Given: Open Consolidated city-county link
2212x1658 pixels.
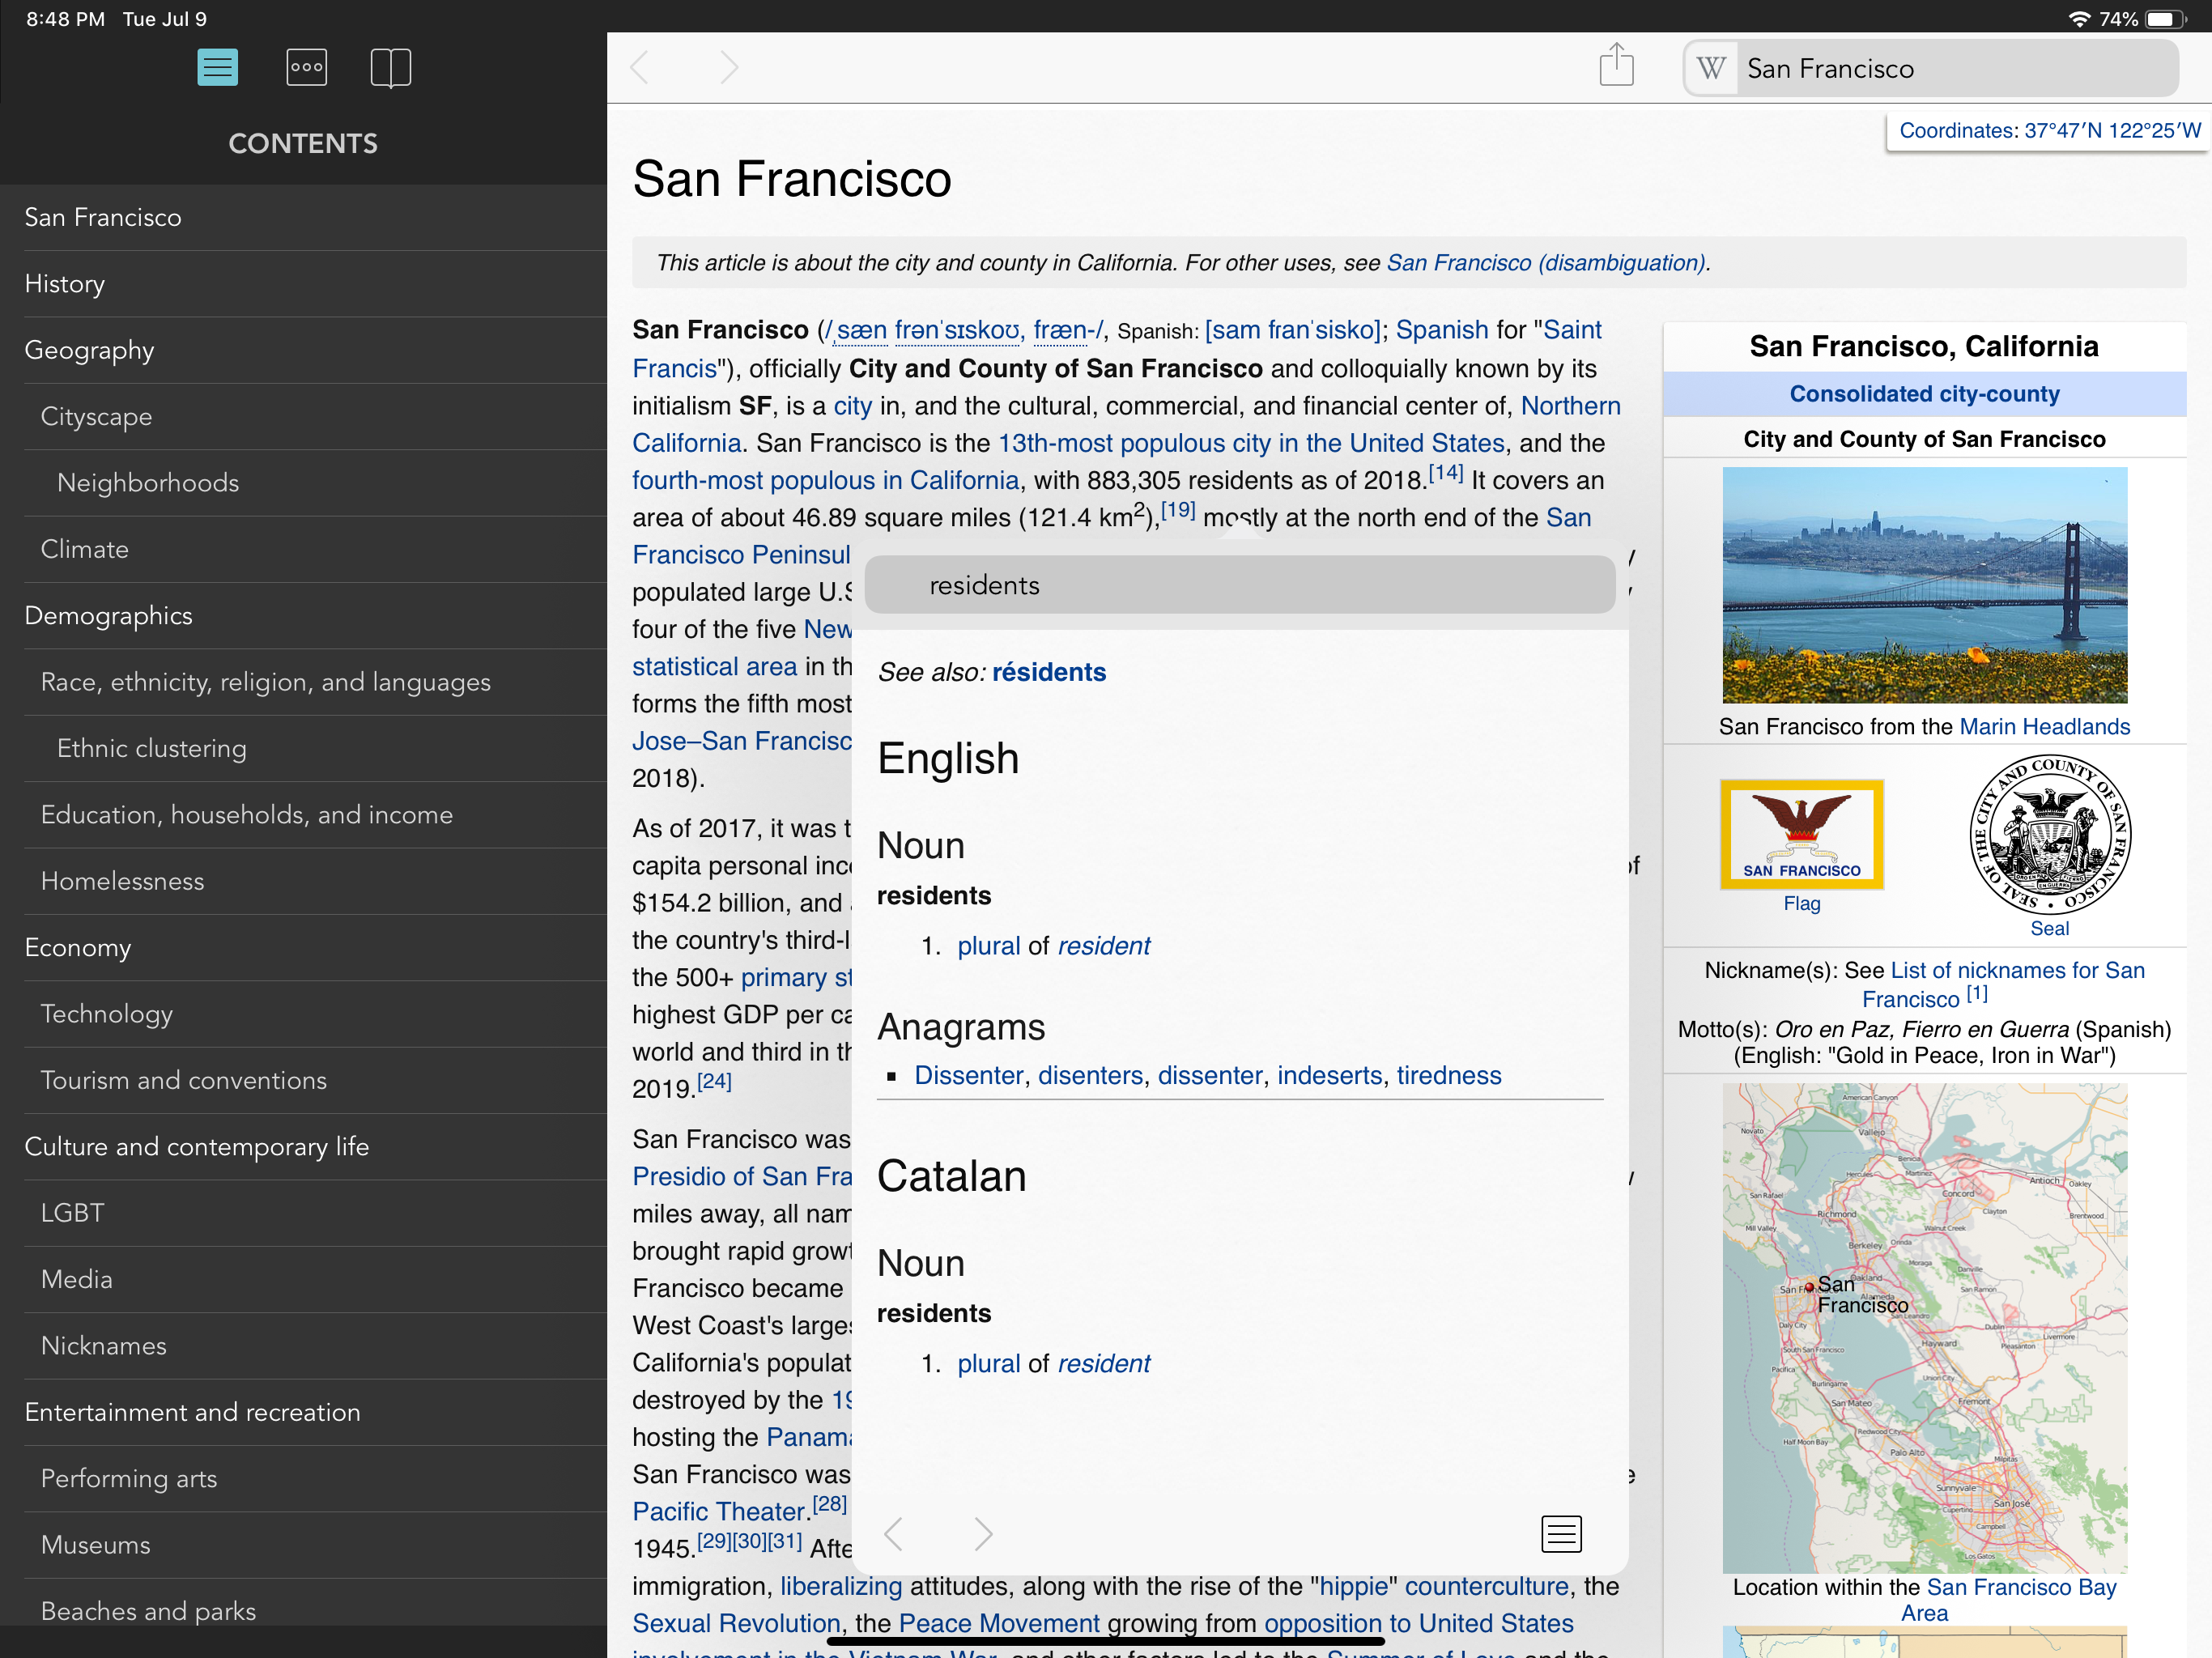Looking at the screenshot, I should pos(1924,394).
